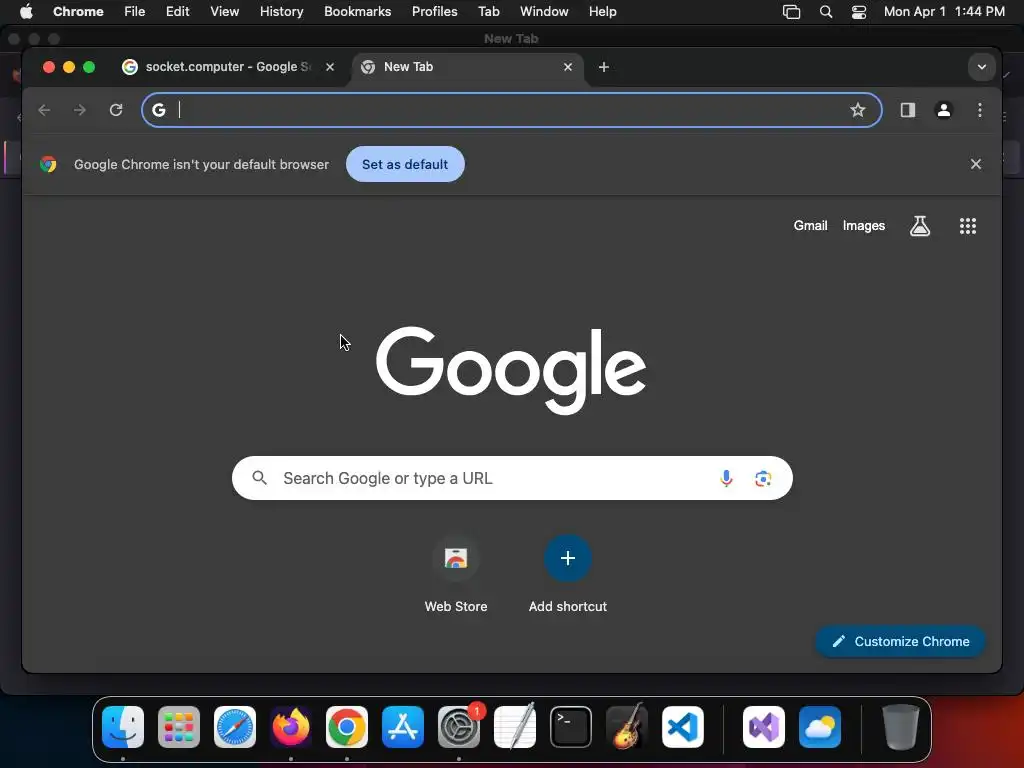Close the New Tab tab
Screen dimensions: 1024x768
[568, 67]
